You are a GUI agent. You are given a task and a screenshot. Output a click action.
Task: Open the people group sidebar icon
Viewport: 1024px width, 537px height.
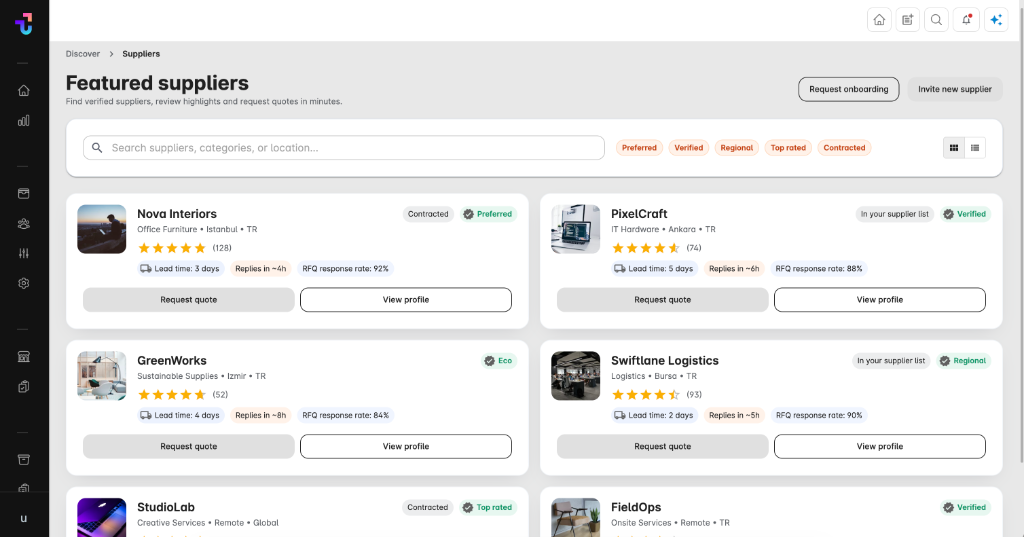click(x=24, y=223)
